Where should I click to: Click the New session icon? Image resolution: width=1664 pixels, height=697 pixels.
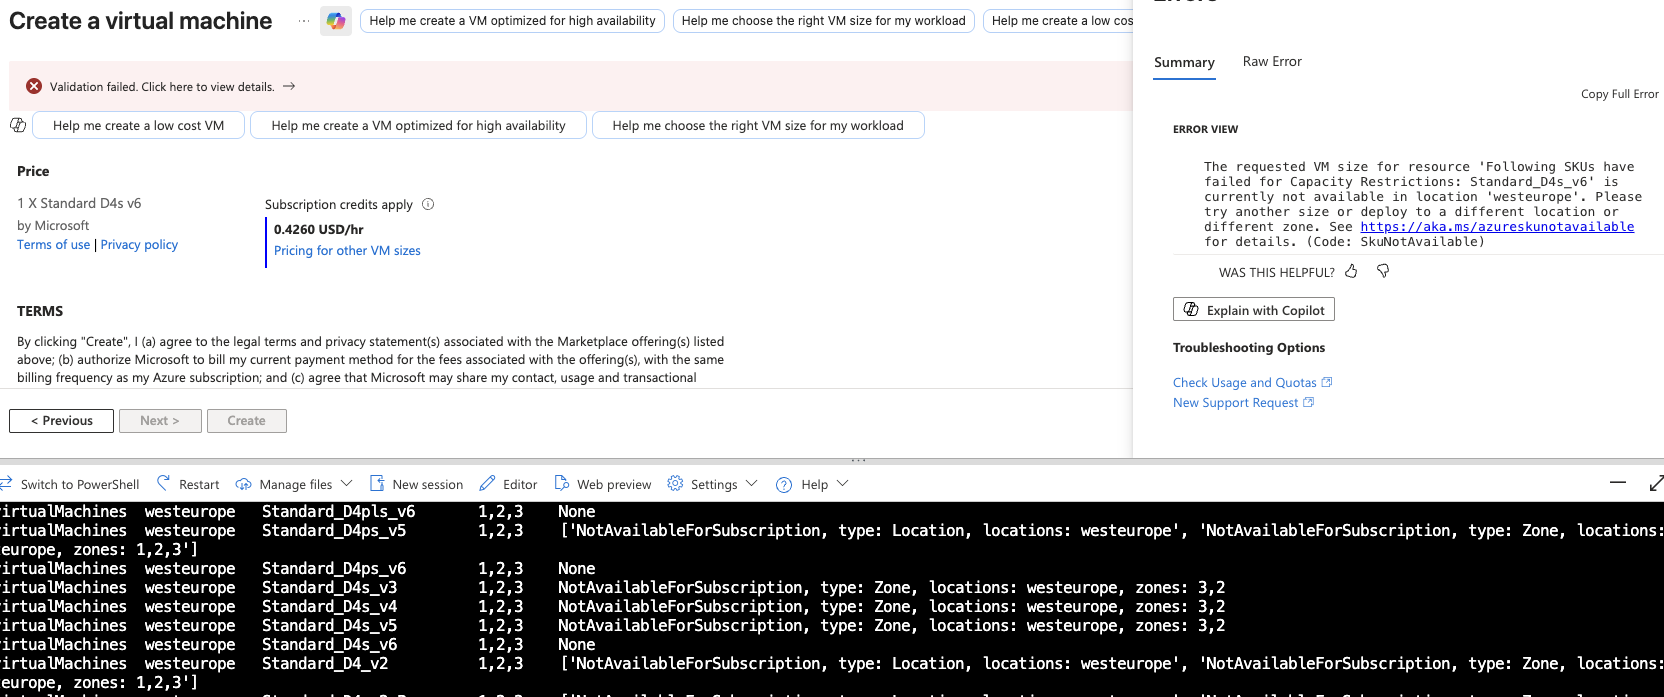[377, 483]
